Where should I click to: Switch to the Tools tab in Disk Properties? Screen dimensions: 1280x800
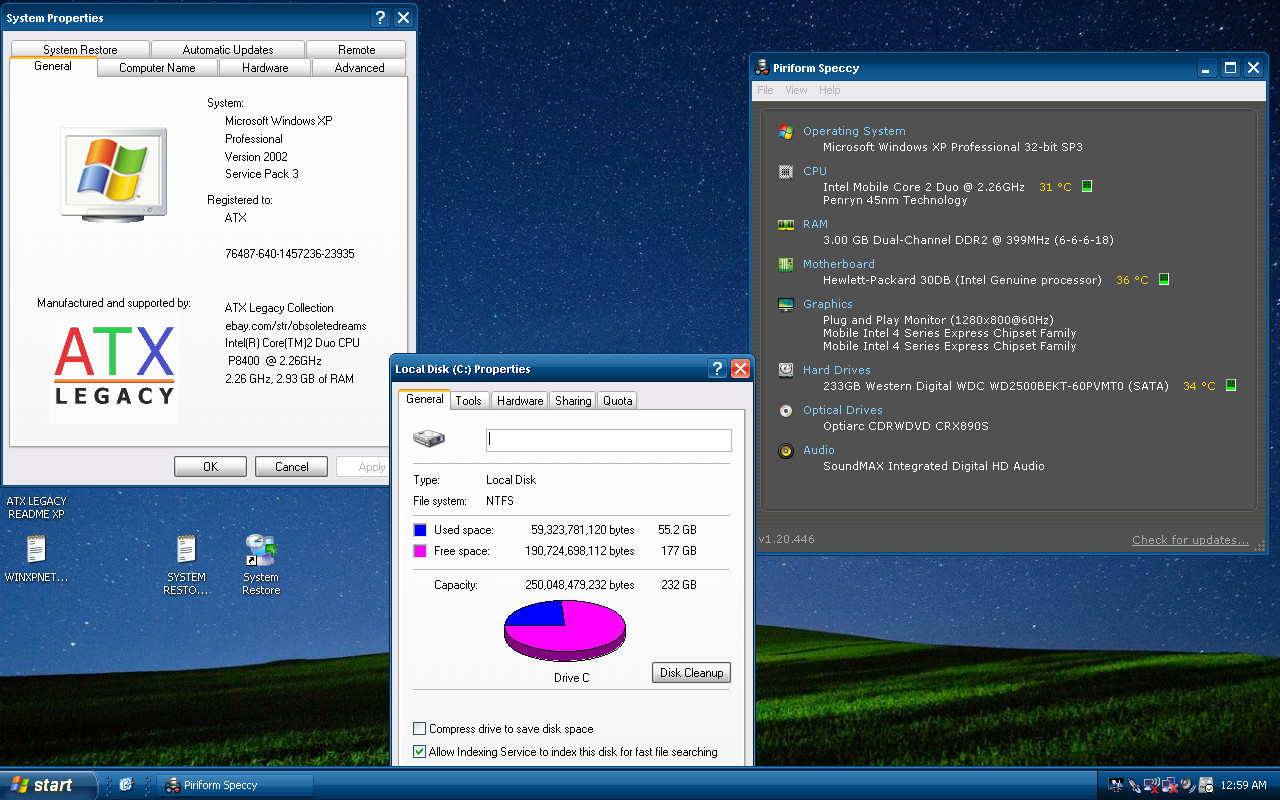coord(468,400)
